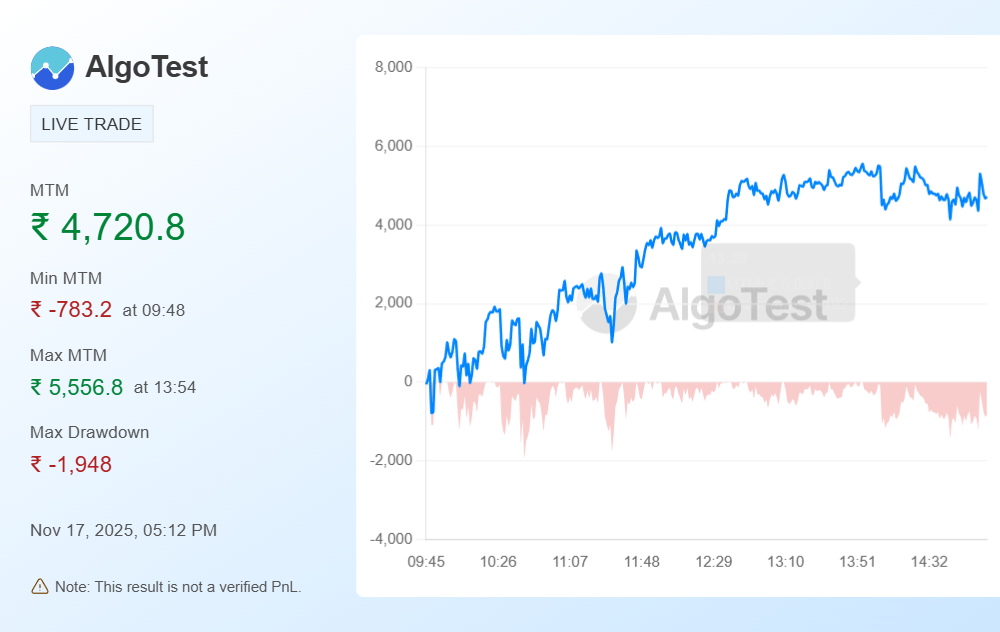Click the LIVE TRADE badge
This screenshot has width=1000, height=632.
coord(92,125)
